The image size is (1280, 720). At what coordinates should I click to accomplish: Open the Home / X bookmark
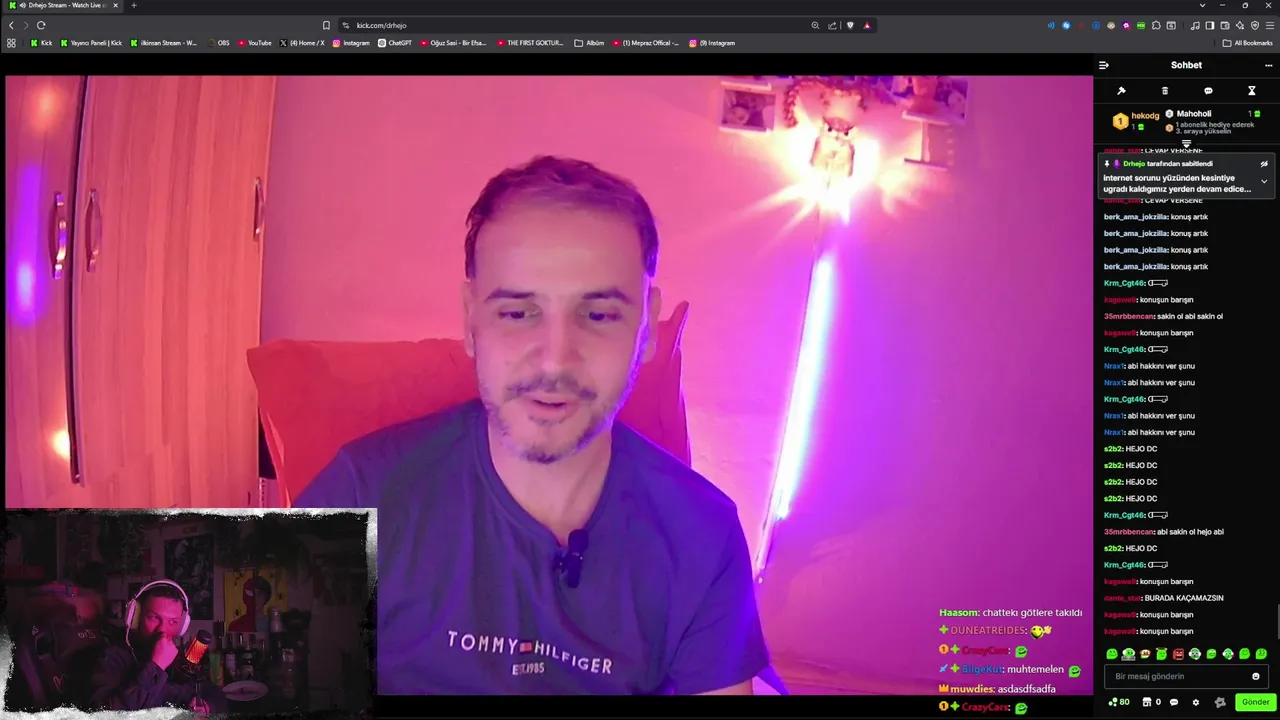pyautogui.click(x=302, y=43)
